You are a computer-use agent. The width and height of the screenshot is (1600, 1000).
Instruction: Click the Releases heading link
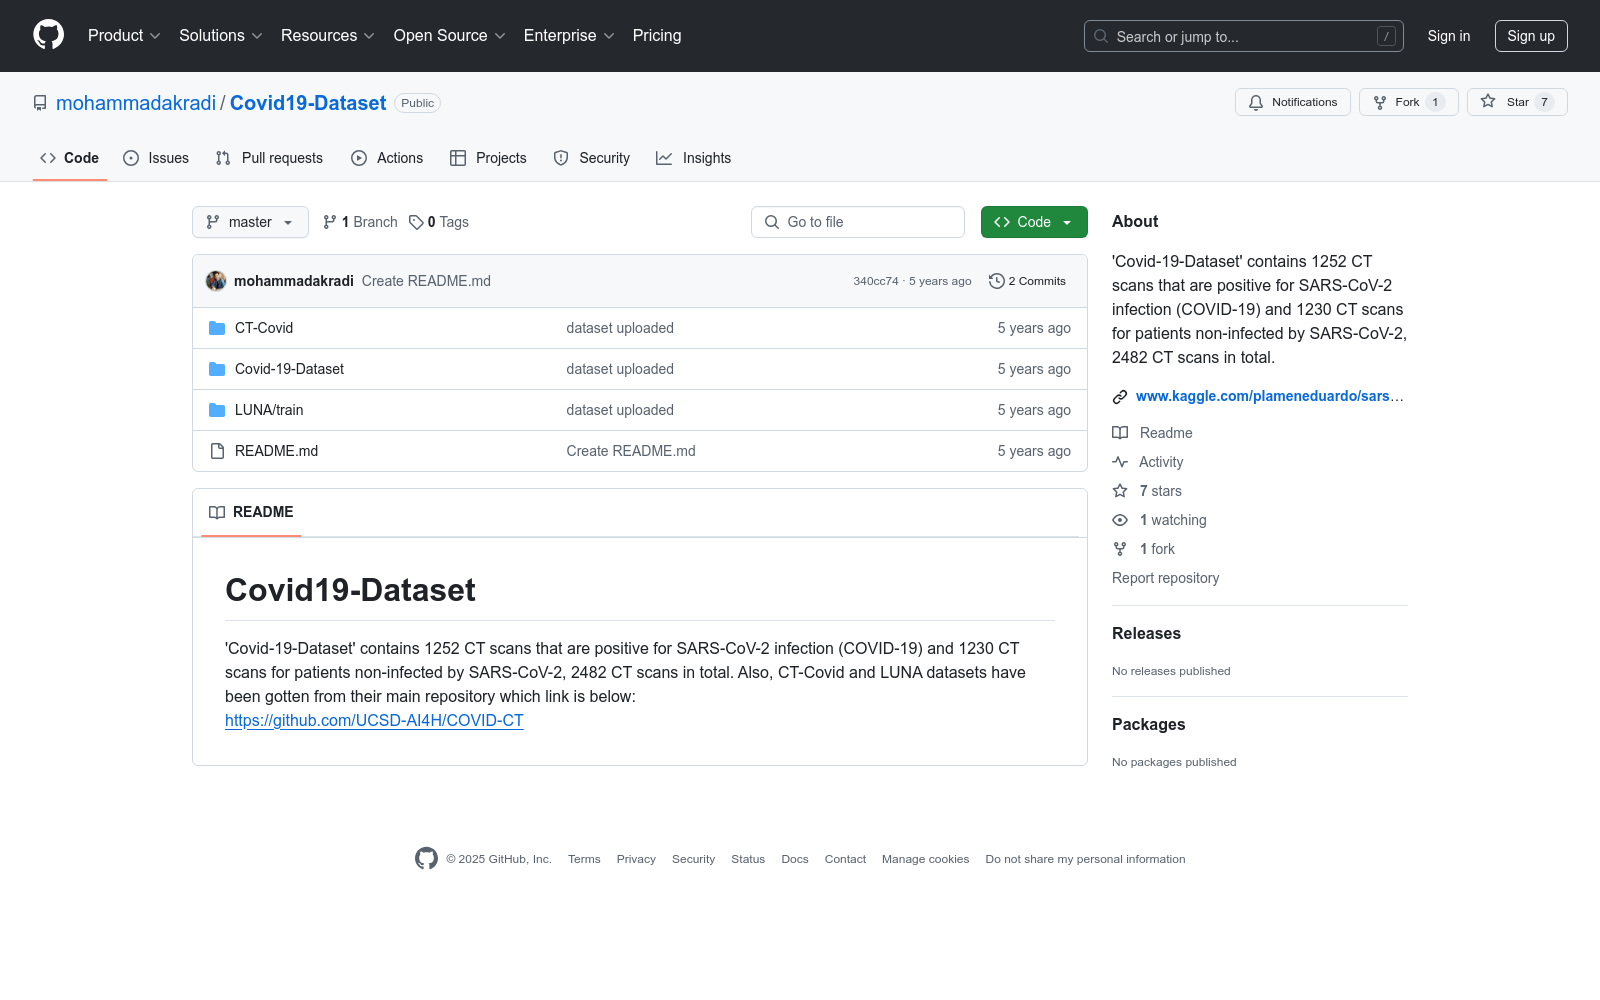(x=1146, y=633)
